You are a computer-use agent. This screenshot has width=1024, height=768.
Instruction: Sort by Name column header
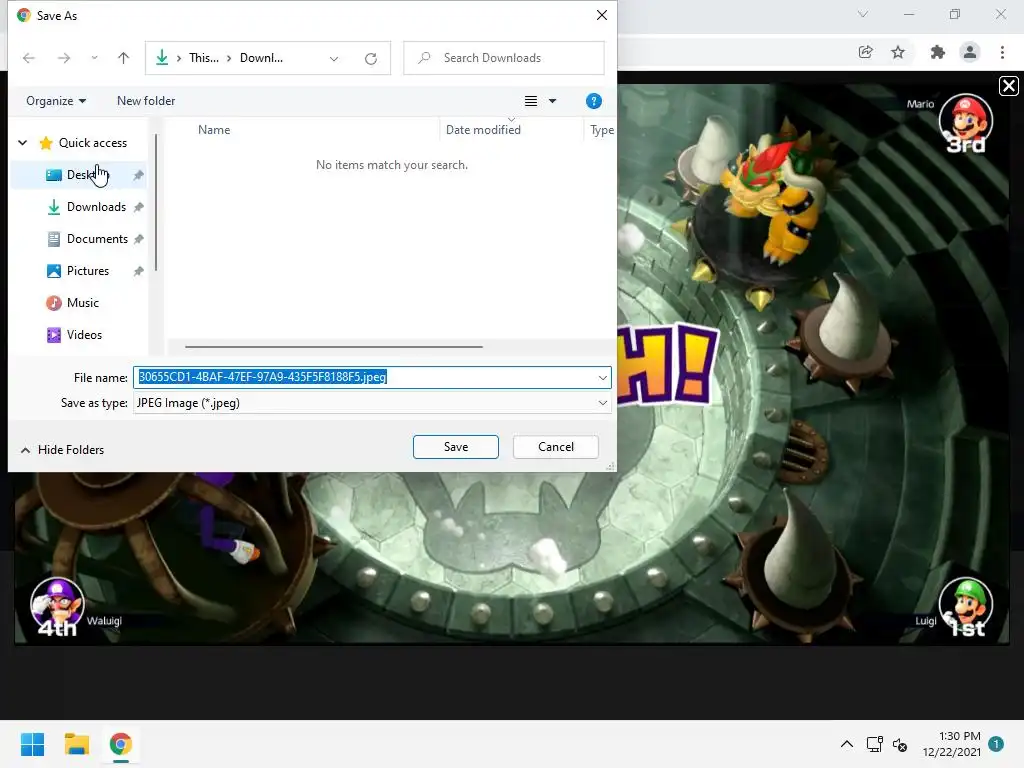click(x=214, y=130)
